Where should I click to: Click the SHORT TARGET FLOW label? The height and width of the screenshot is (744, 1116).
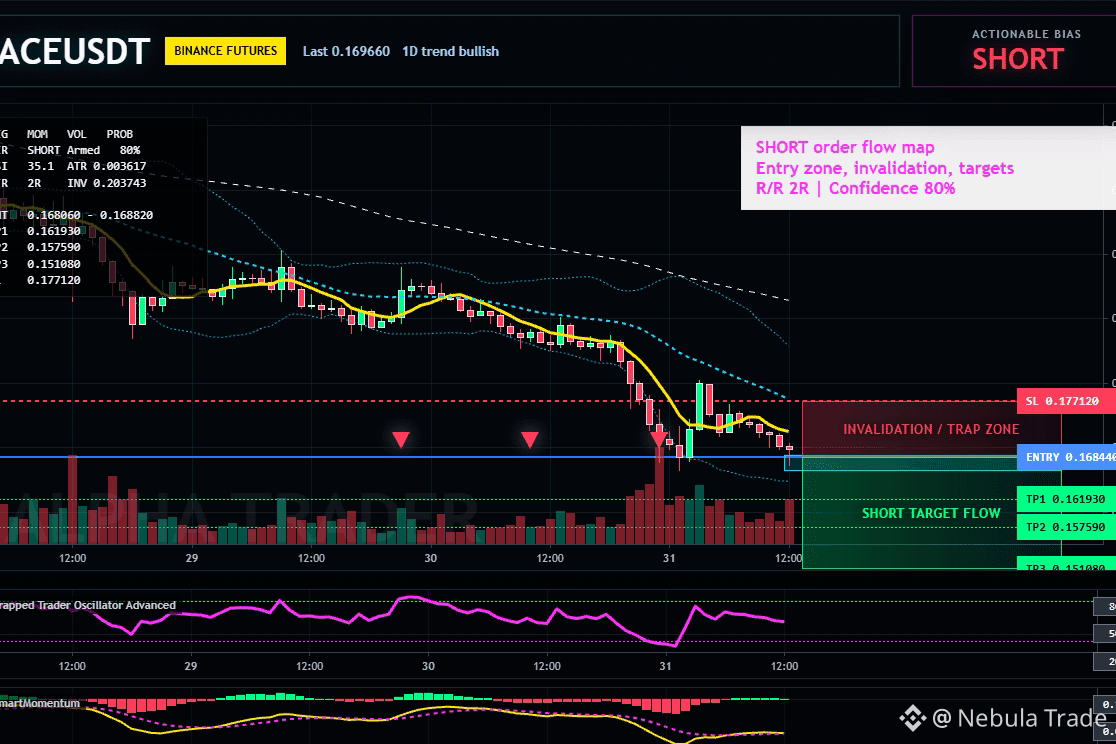tap(931, 513)
